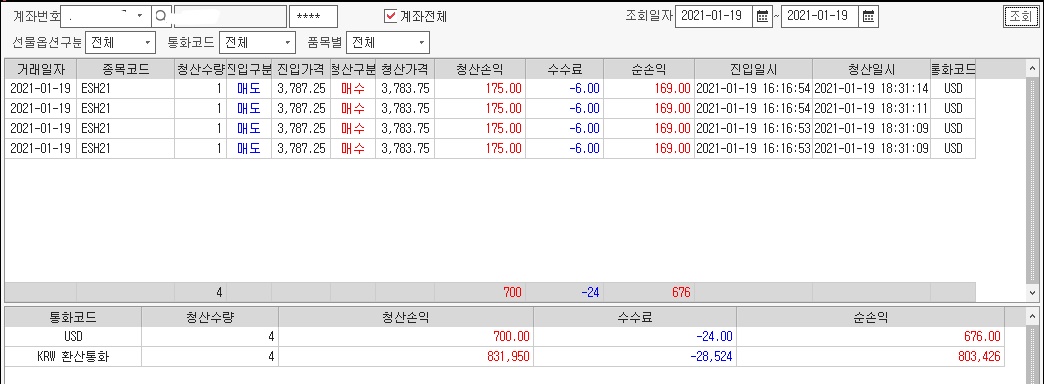Click the password field showing asterisks
Screen dimensions: 1044x384
pyautogui.click(x=314, y=16)
